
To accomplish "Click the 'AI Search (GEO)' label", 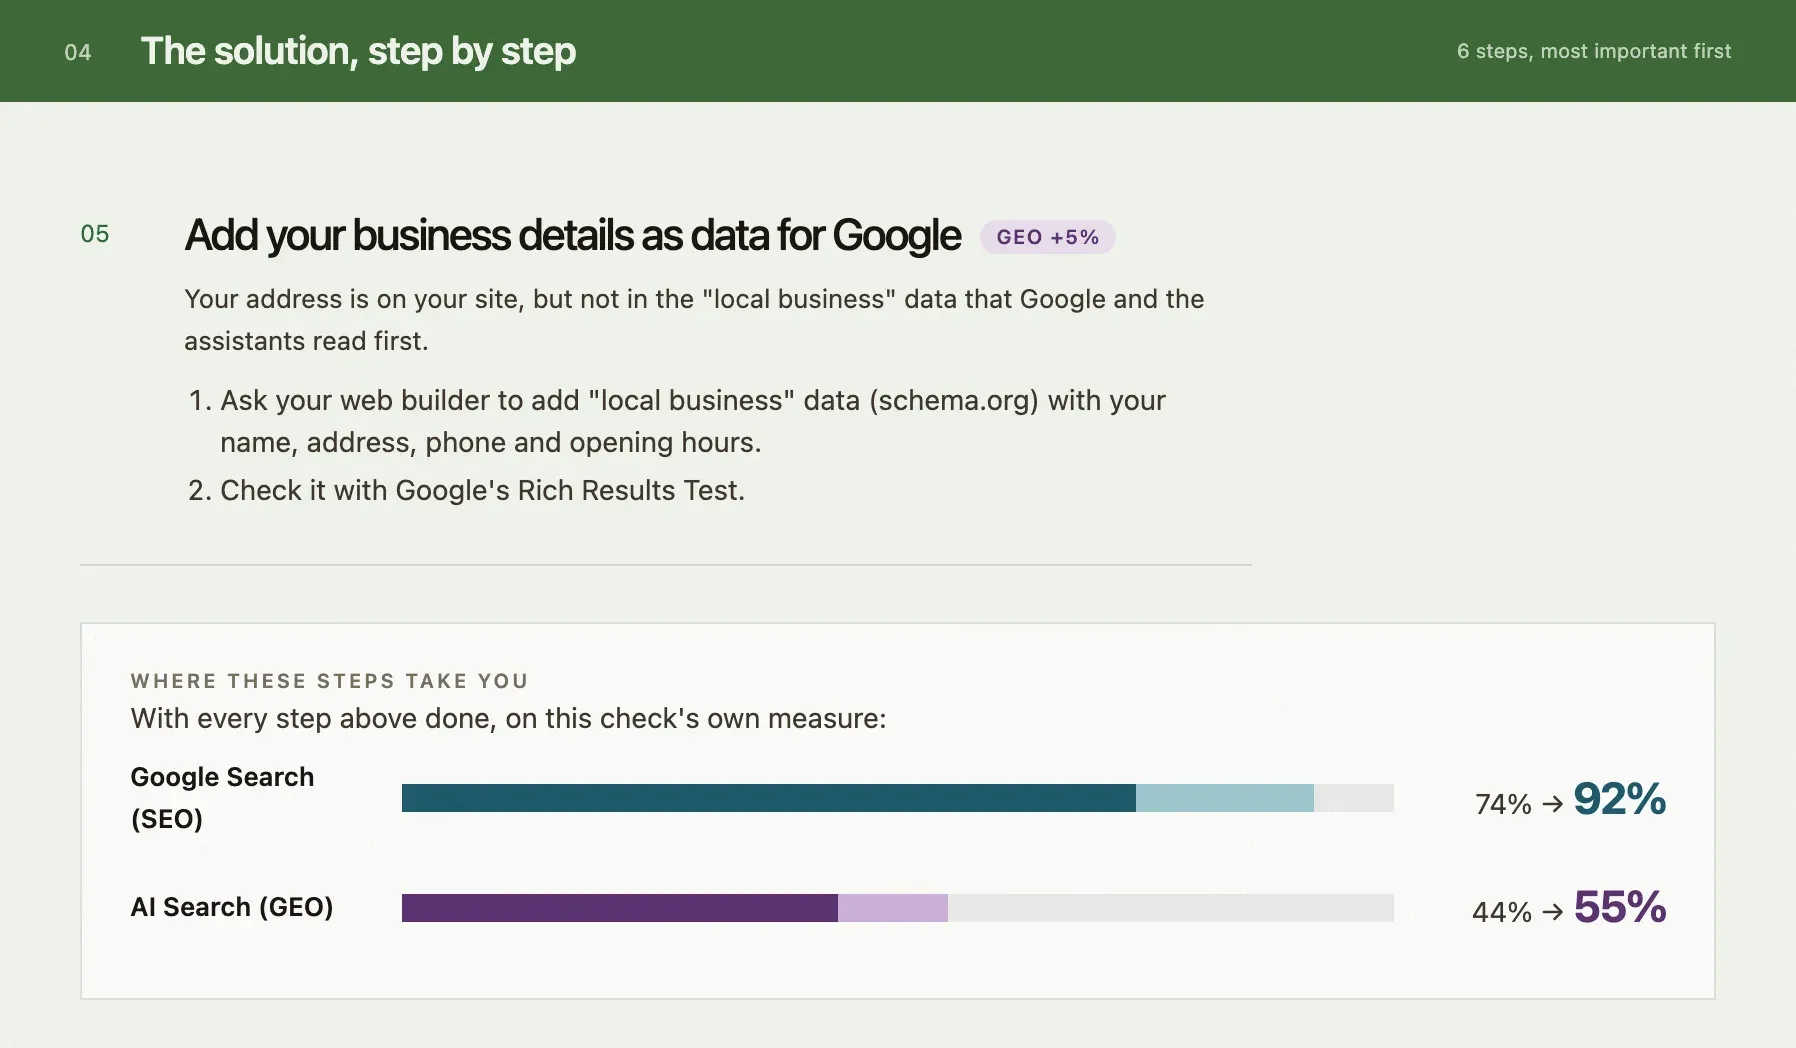I will coord(232,907).
